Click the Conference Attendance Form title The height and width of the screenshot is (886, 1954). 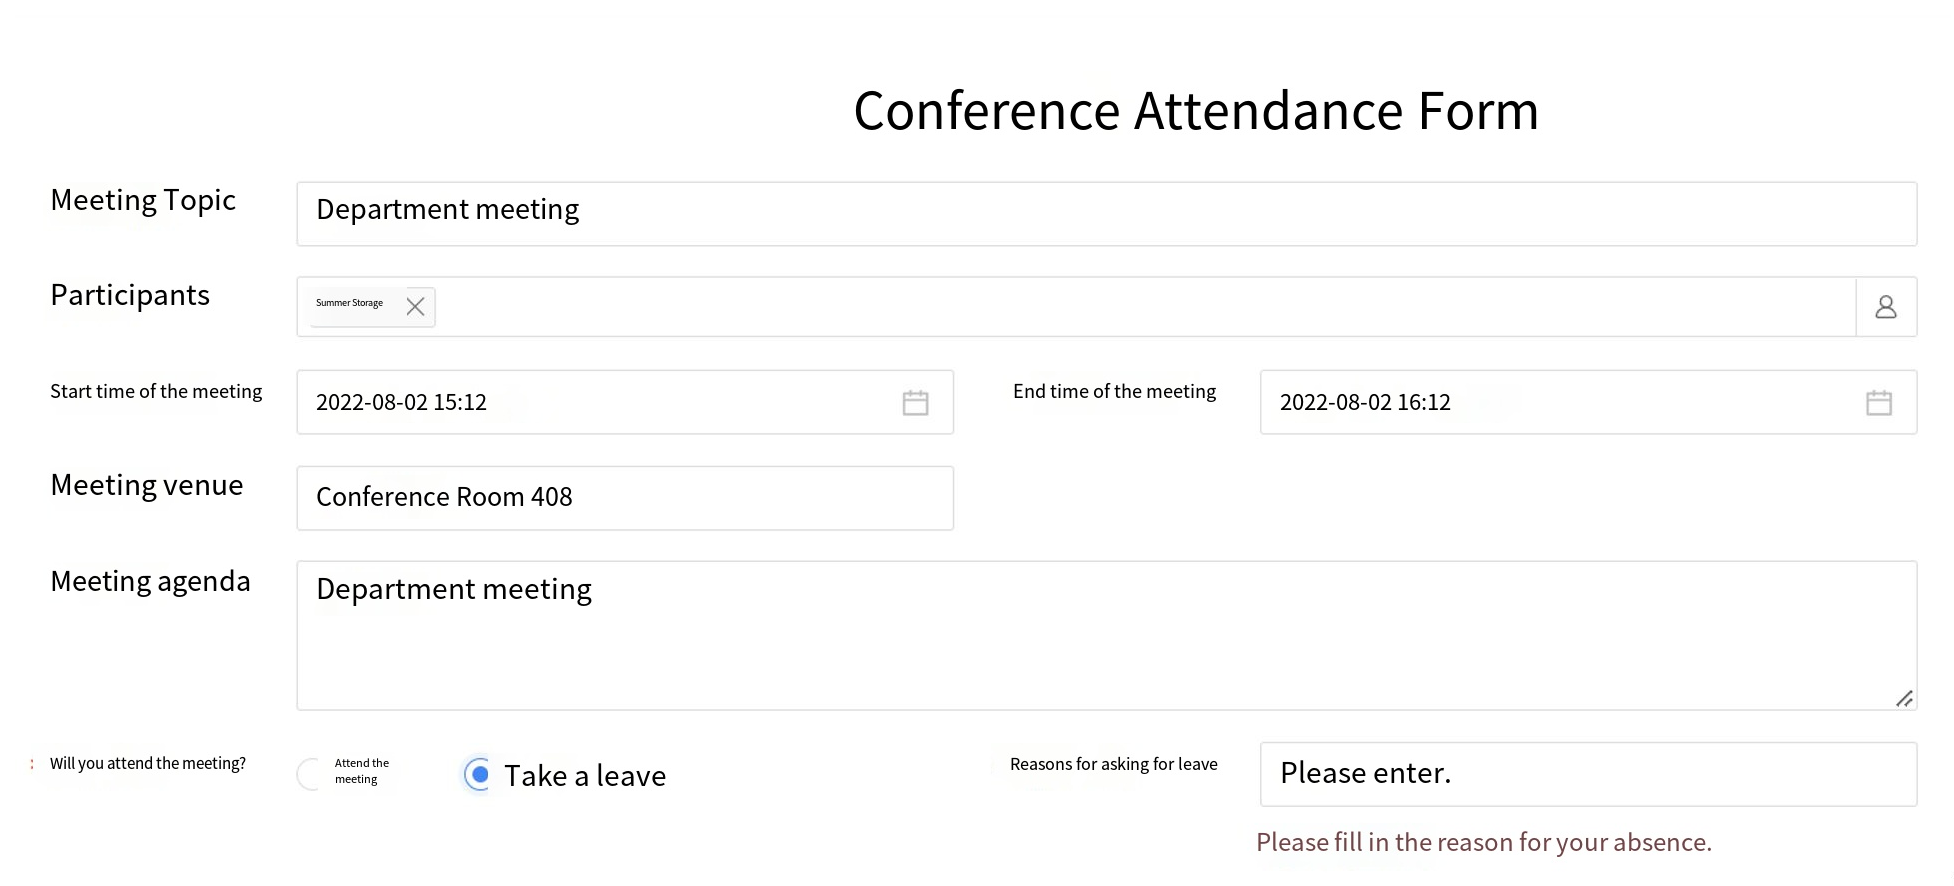[x=1195, y=111]
